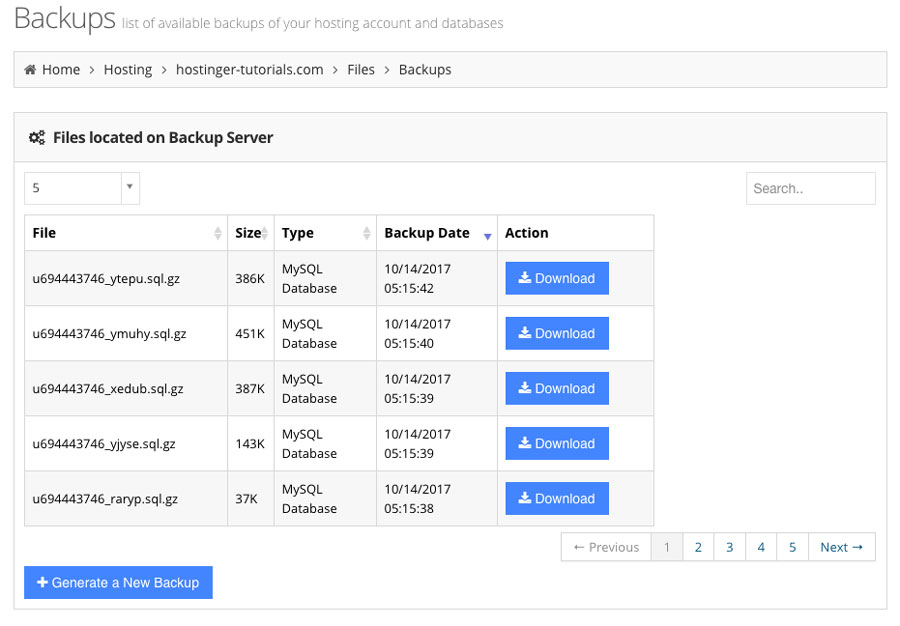Screen dimensions: 900x626
Task: Sort by File column arrows
Action: click(218, 233)
